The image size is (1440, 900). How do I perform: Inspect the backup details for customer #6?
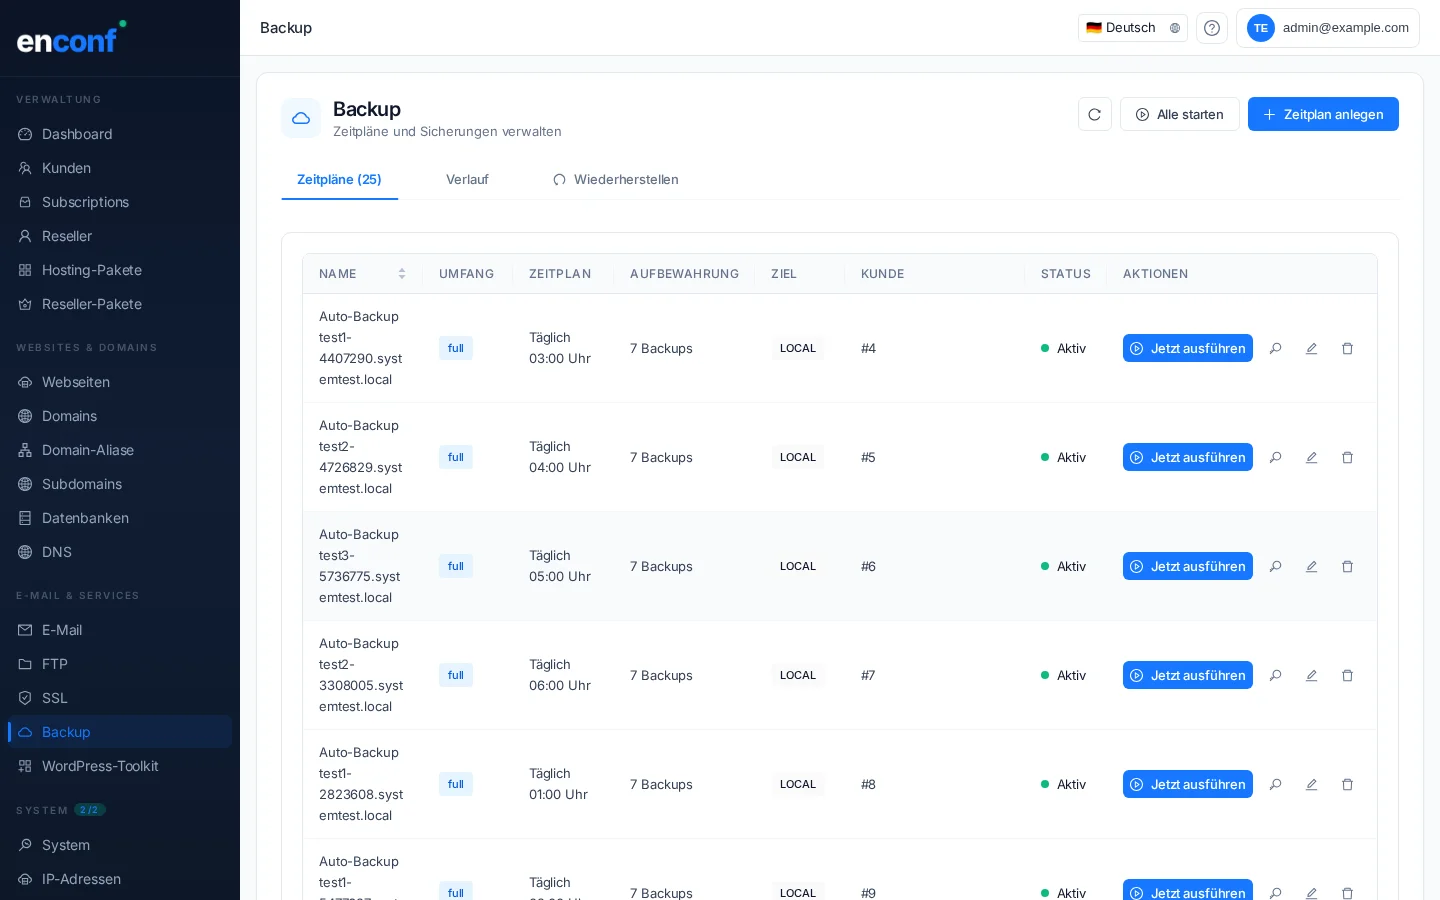1275,566
